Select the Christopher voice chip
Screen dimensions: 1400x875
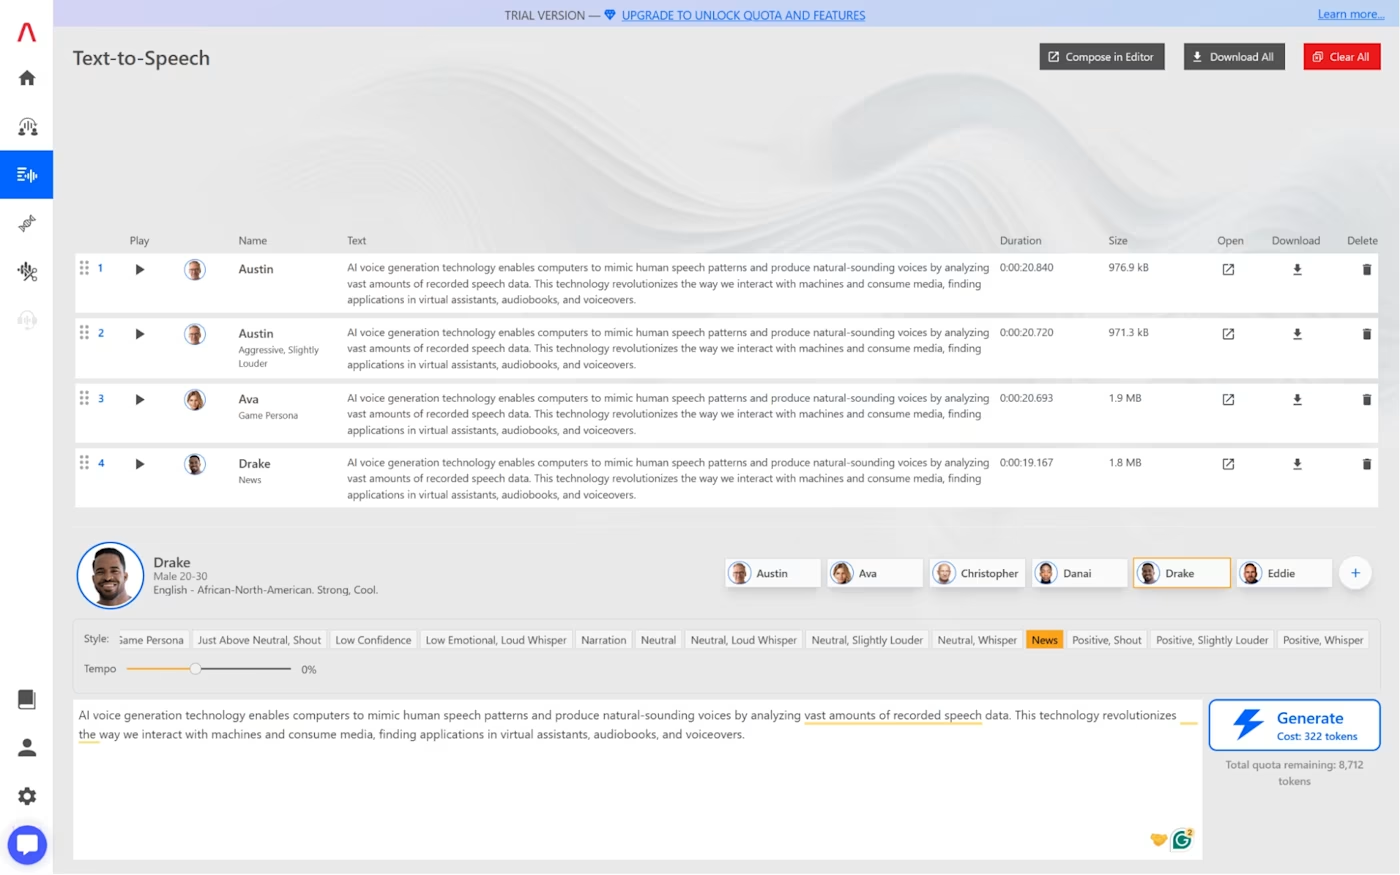pyautogui.click(x=977, y=573)
